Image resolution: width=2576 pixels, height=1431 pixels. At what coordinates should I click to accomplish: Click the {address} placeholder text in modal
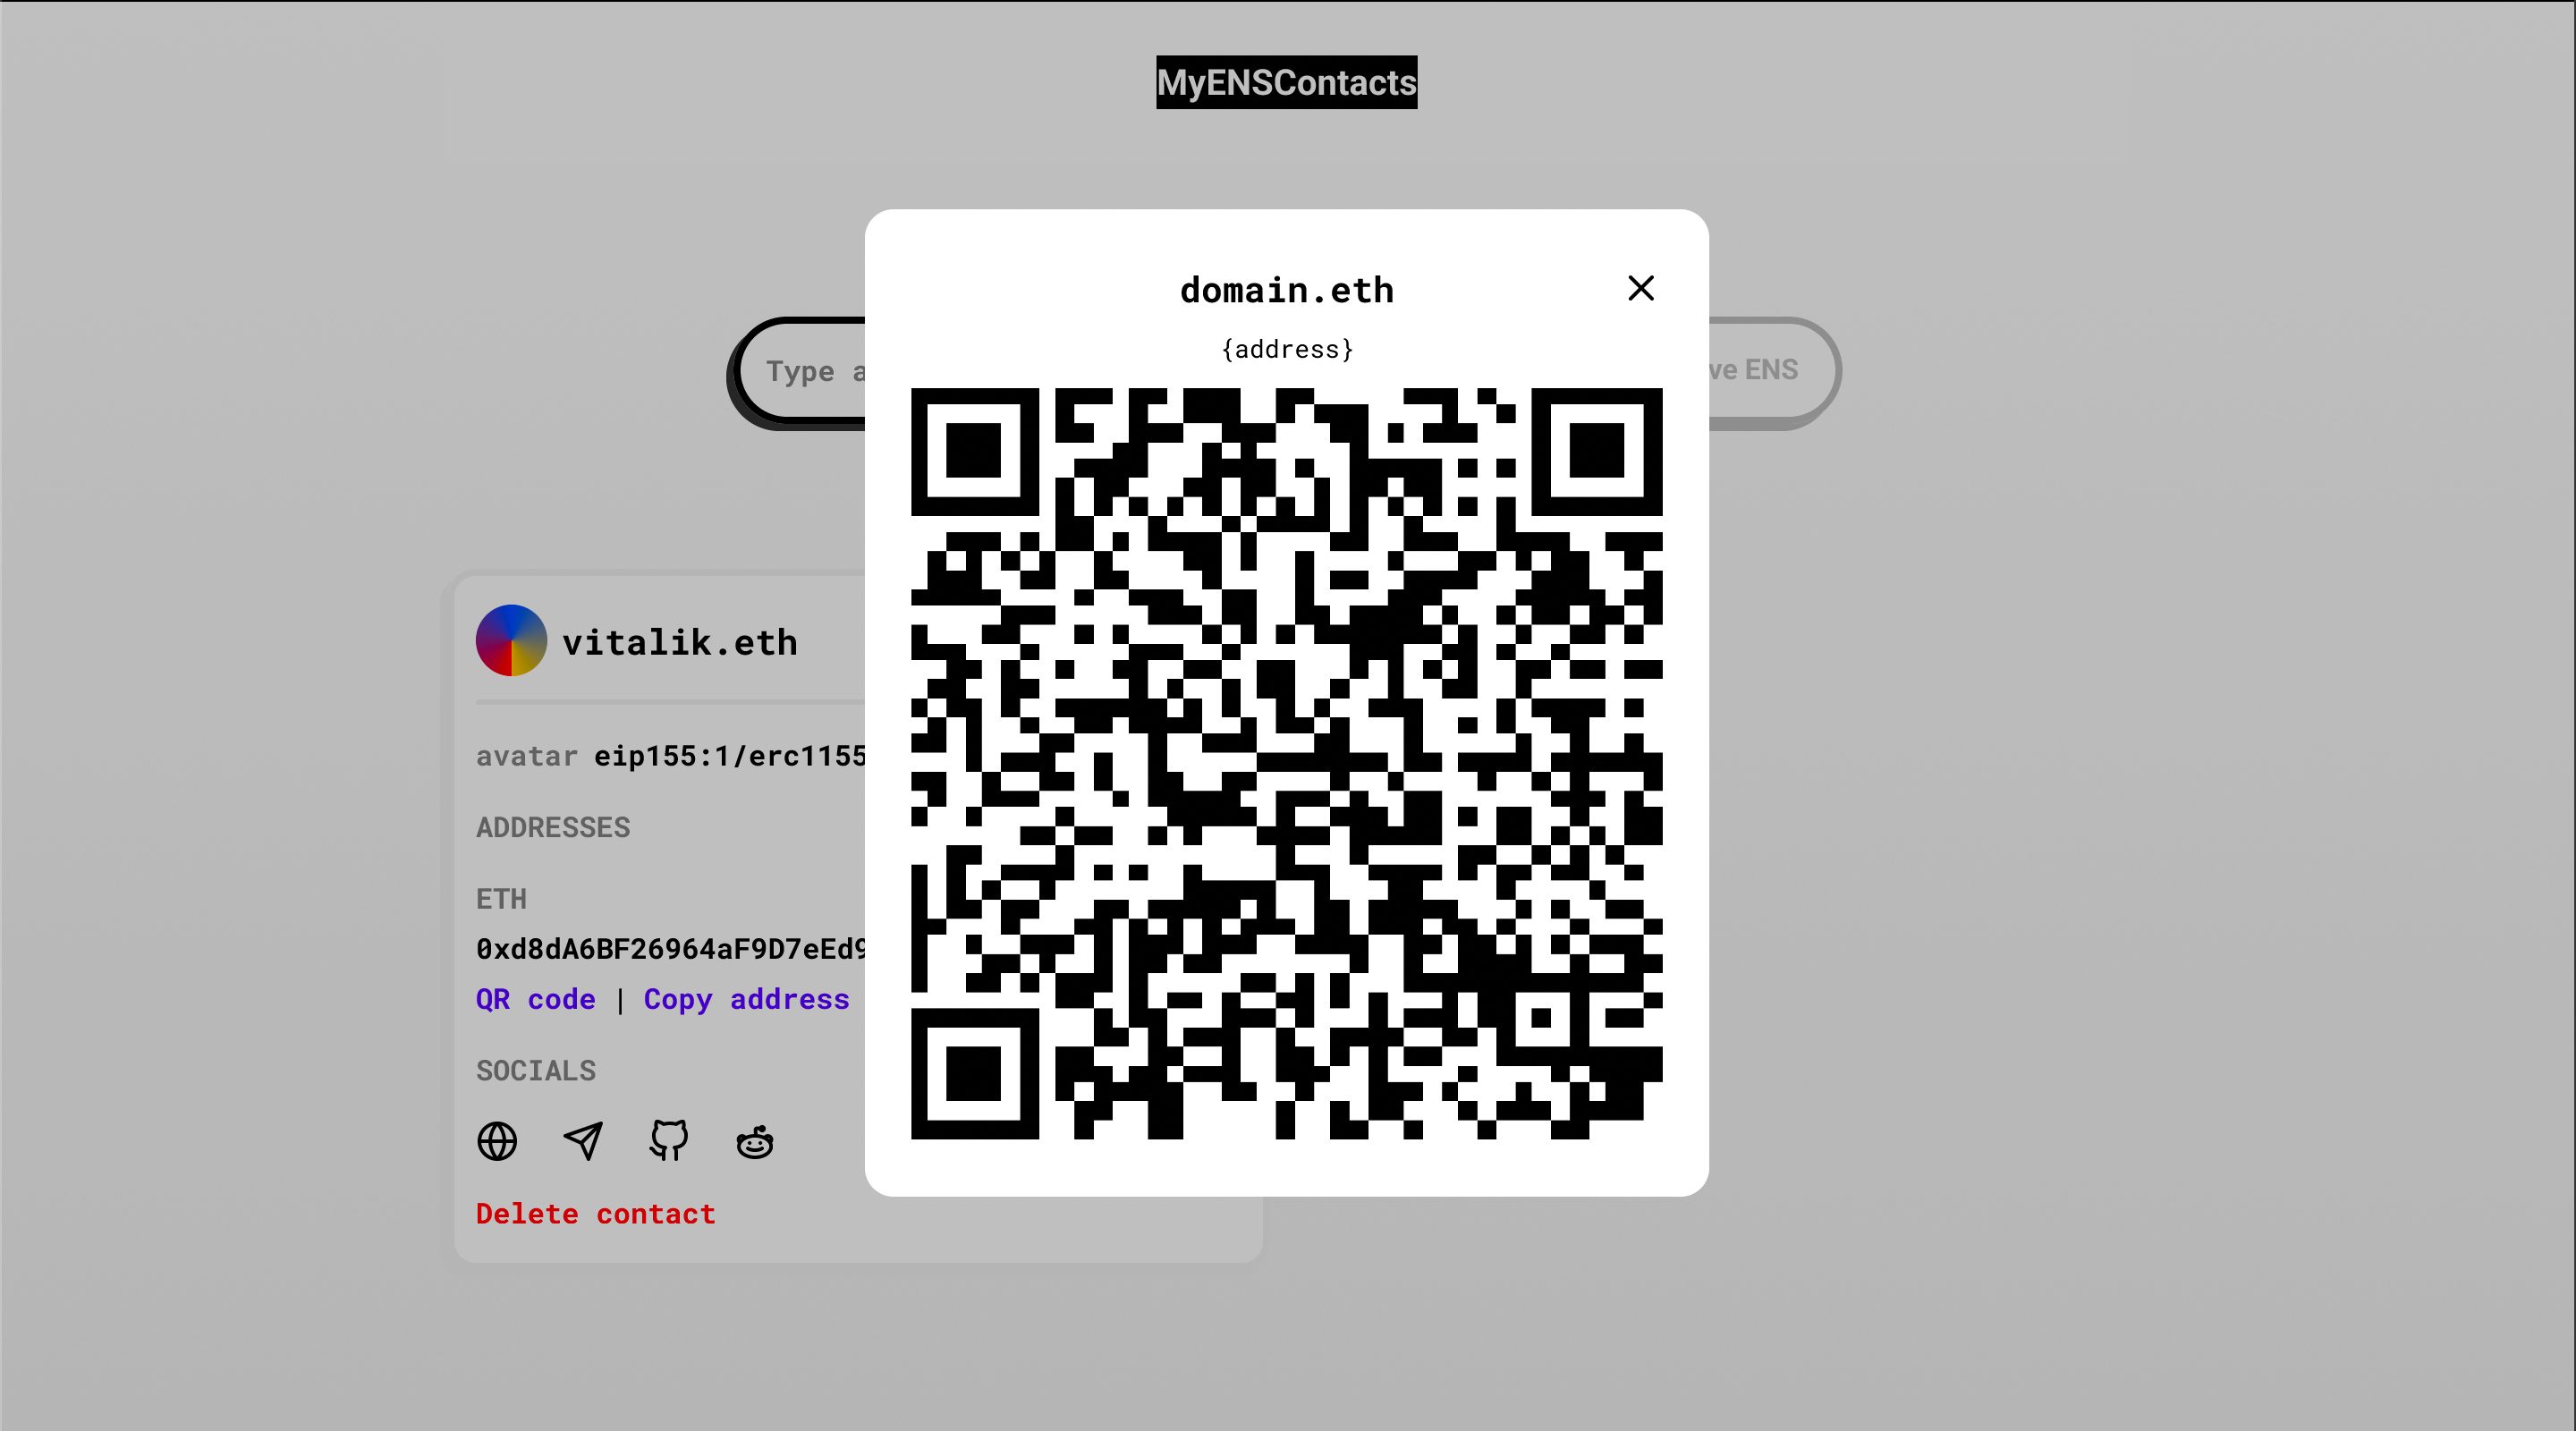pos(1286,347)
